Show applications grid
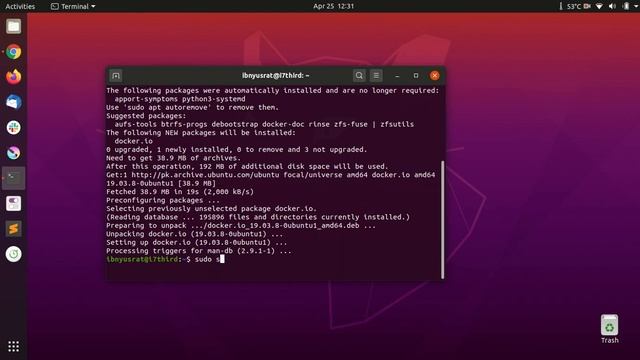Viewport: 640px width, 360px height. coord(13,346)
